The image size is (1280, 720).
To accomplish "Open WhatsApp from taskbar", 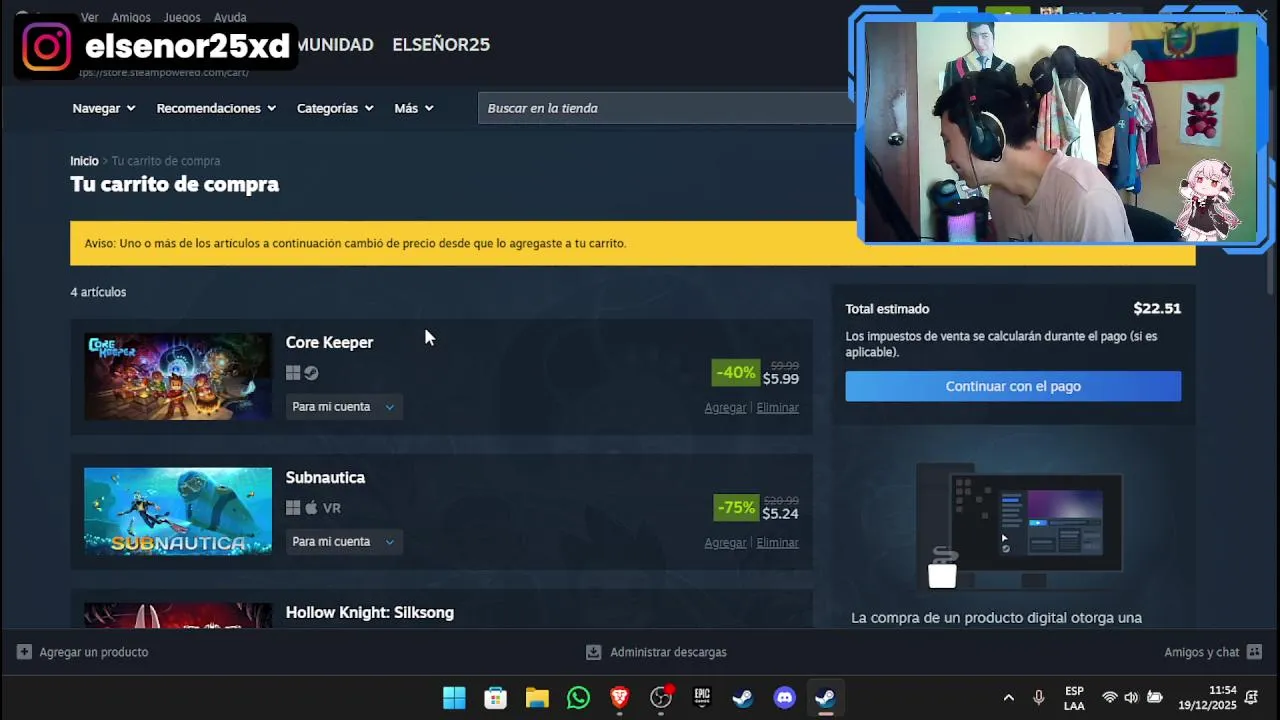I will click(x=578, y=698).
